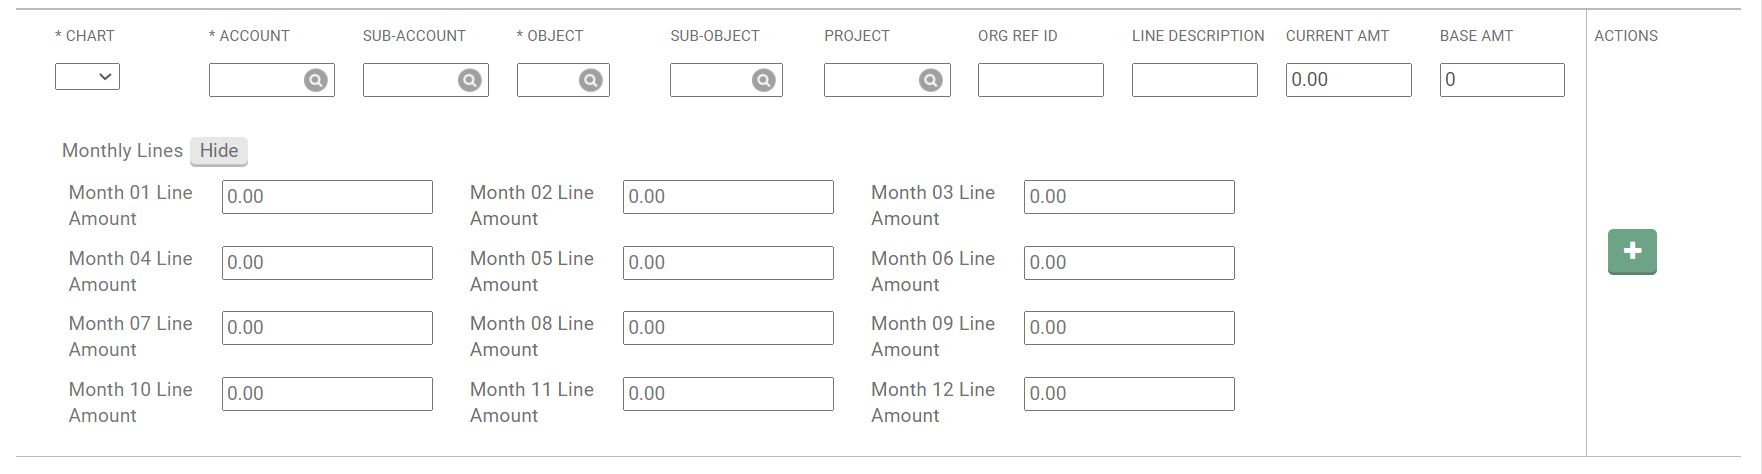Open the Account lookup search icon
The width and height of the screenshot is (1762, 474).
click(316, 81)
